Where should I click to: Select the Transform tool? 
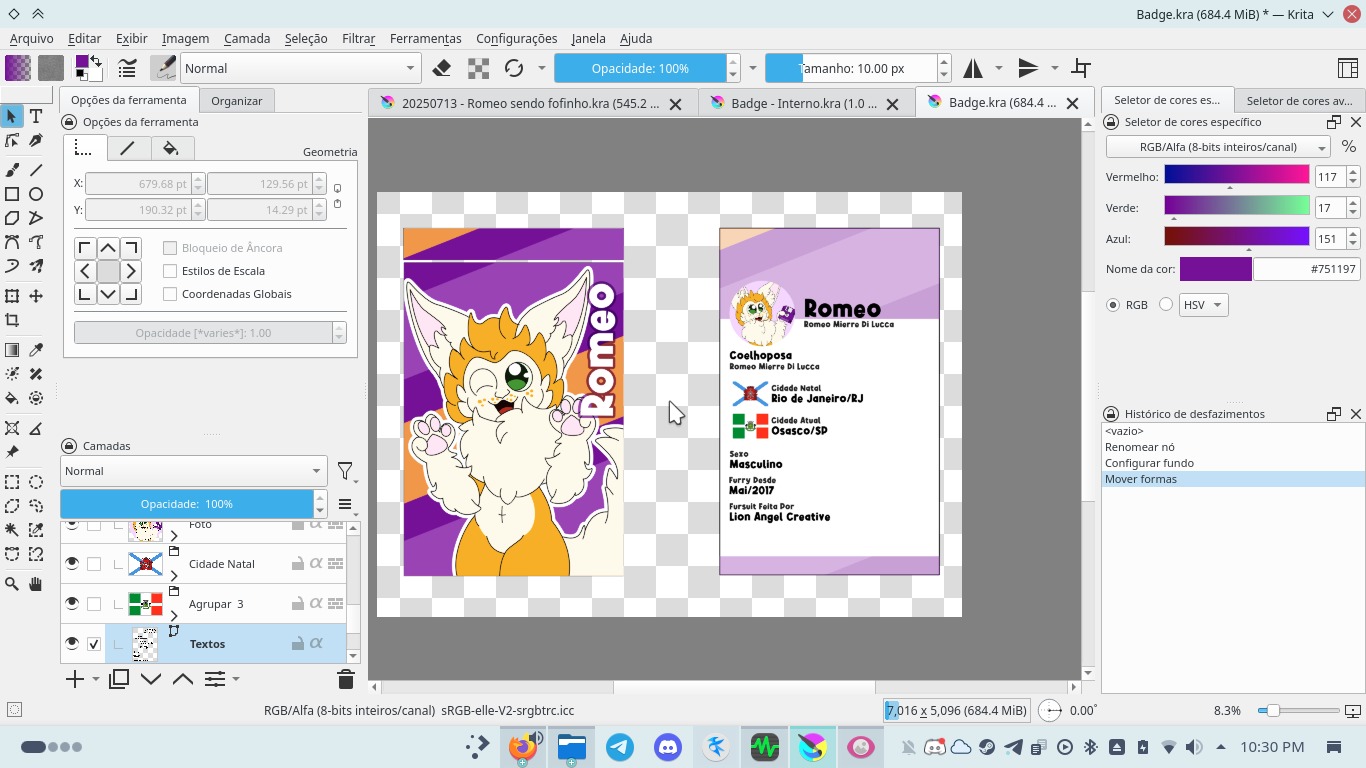pos(12,296)
